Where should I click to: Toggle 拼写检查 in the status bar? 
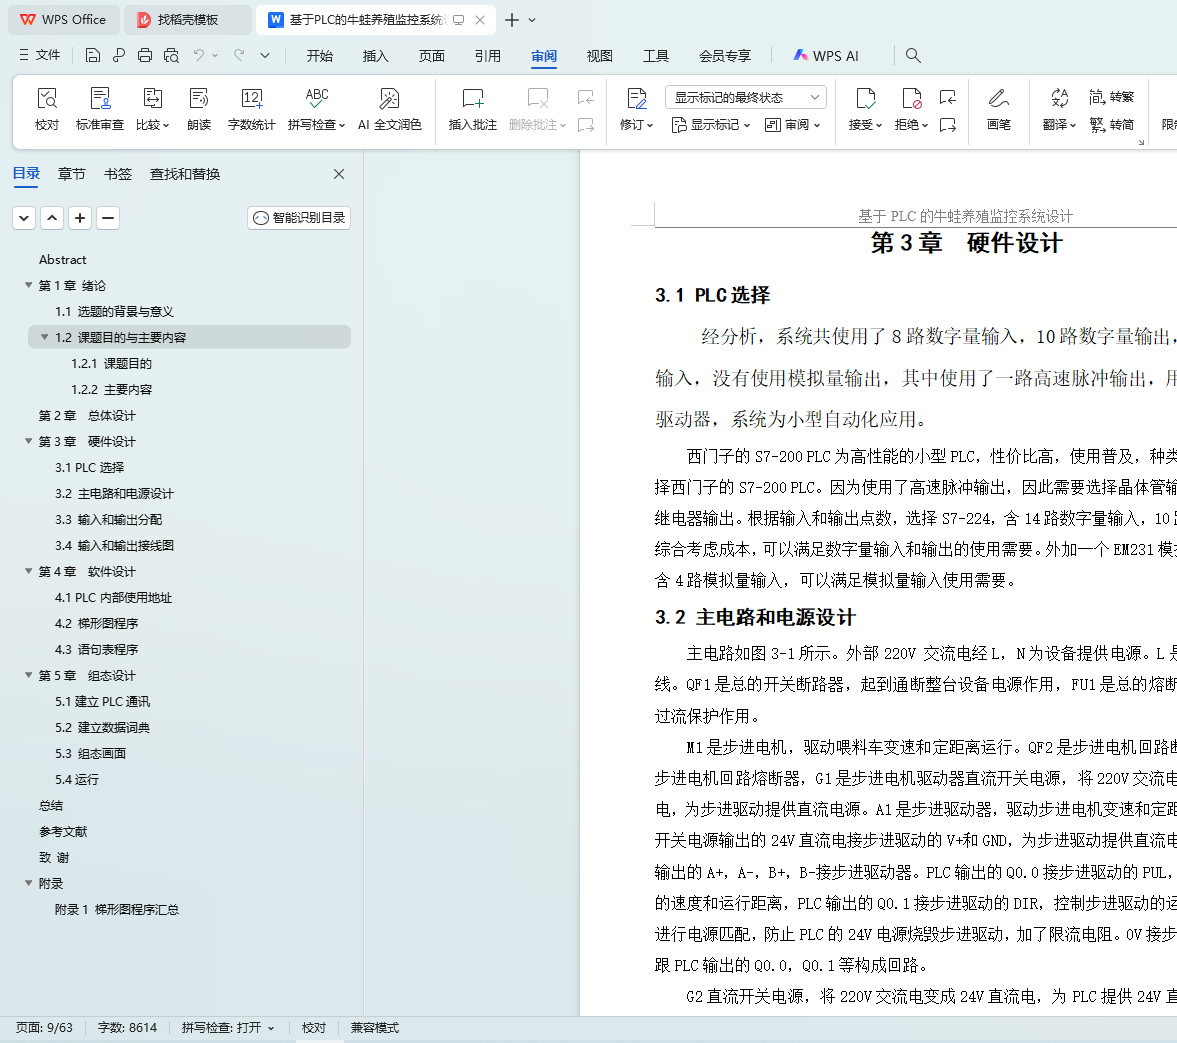[227, 1028]
